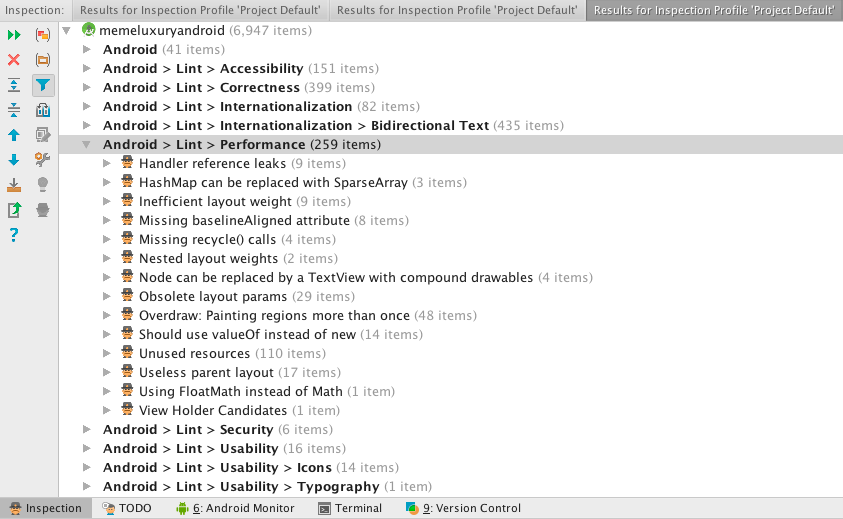Click the Android icon next to memeluxuryandroid
Image resolution: width=843 pixels, height=519 pixels.
[89, 30]
